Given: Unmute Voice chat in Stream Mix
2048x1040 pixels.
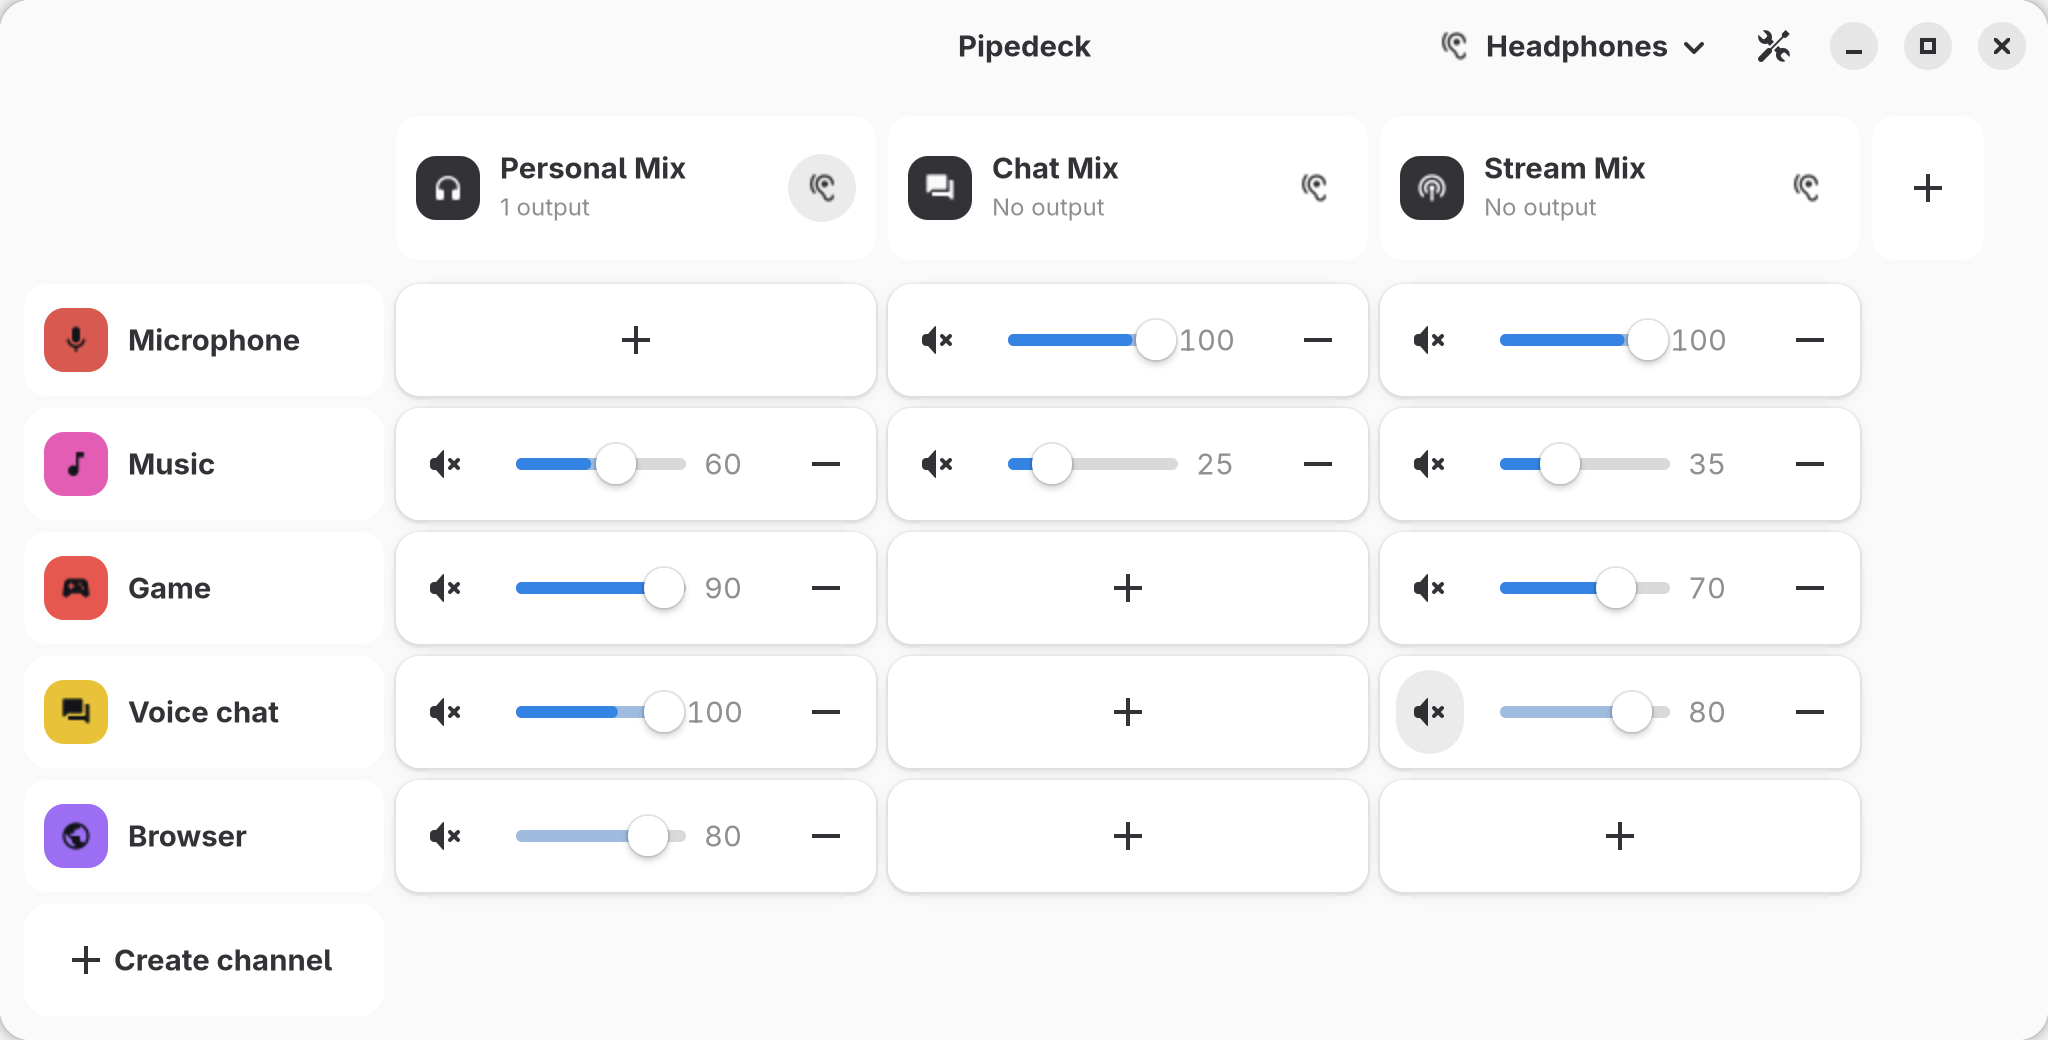Looking at the screenshot, I should click(x=1430, y=712).
